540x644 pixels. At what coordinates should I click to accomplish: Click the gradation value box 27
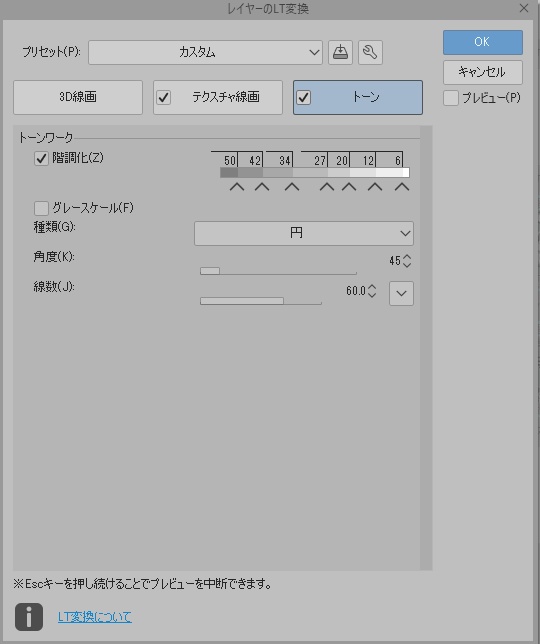314,159
